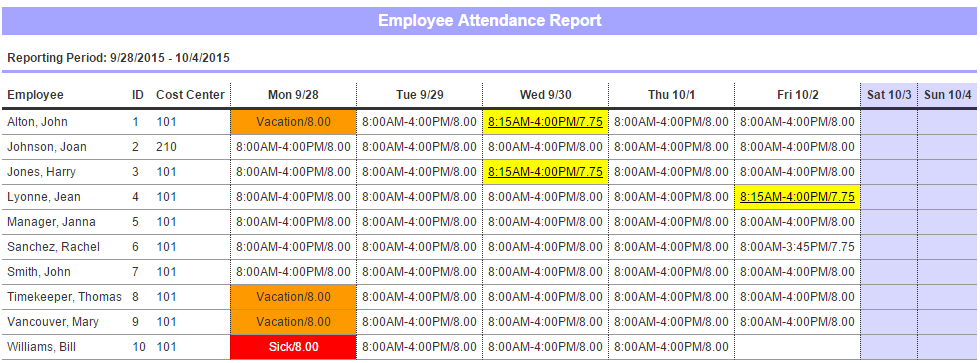Click Joan Johnson's cost center 210

pyautogui.click(x=166, y=147)
